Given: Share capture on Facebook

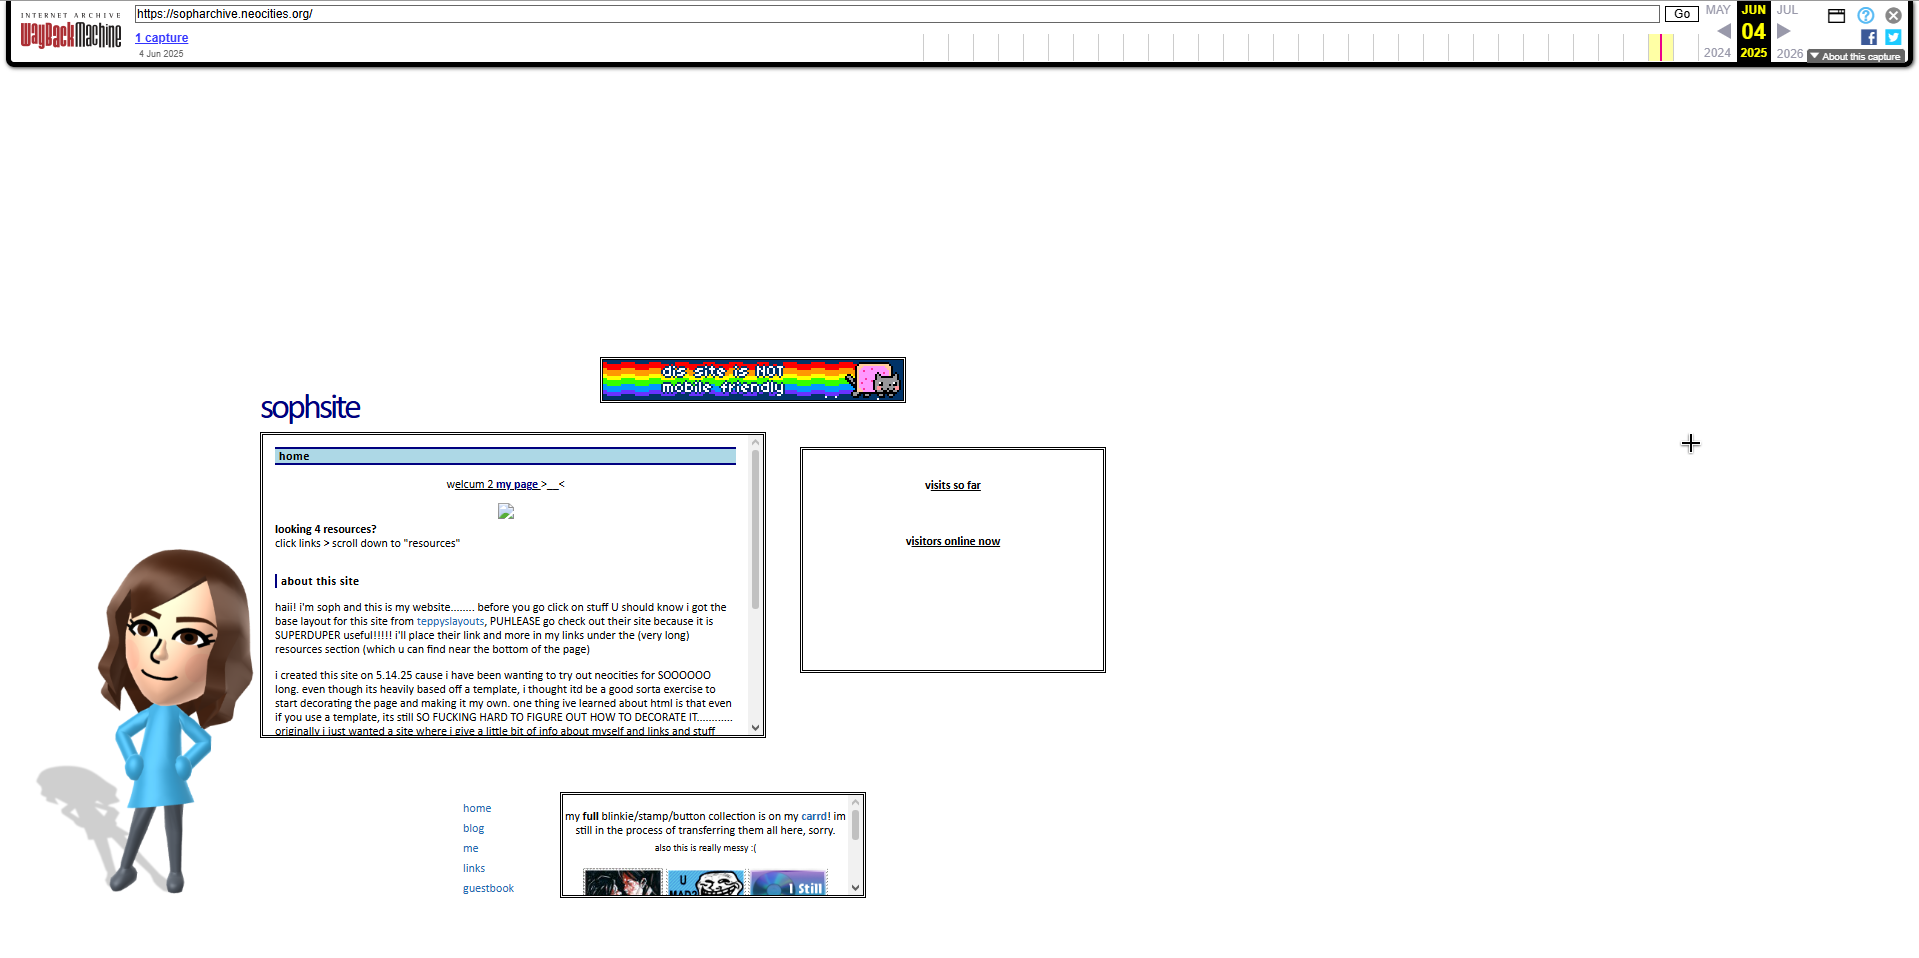Looking at the screenshot, I should (x=1868, y=37).
